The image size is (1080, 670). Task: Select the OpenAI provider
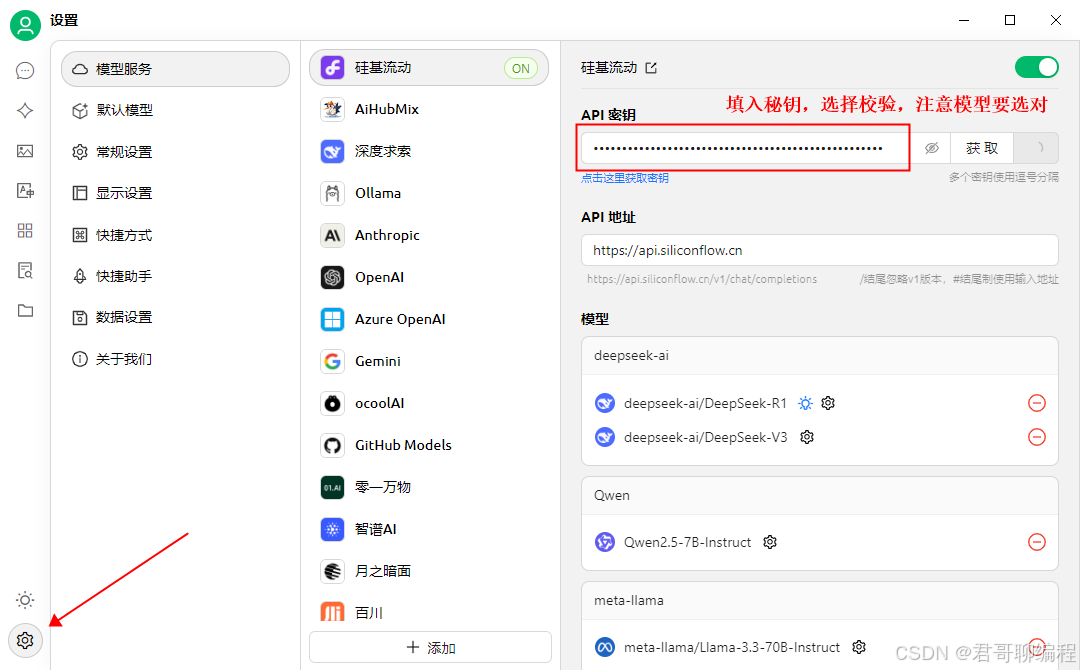429,277
